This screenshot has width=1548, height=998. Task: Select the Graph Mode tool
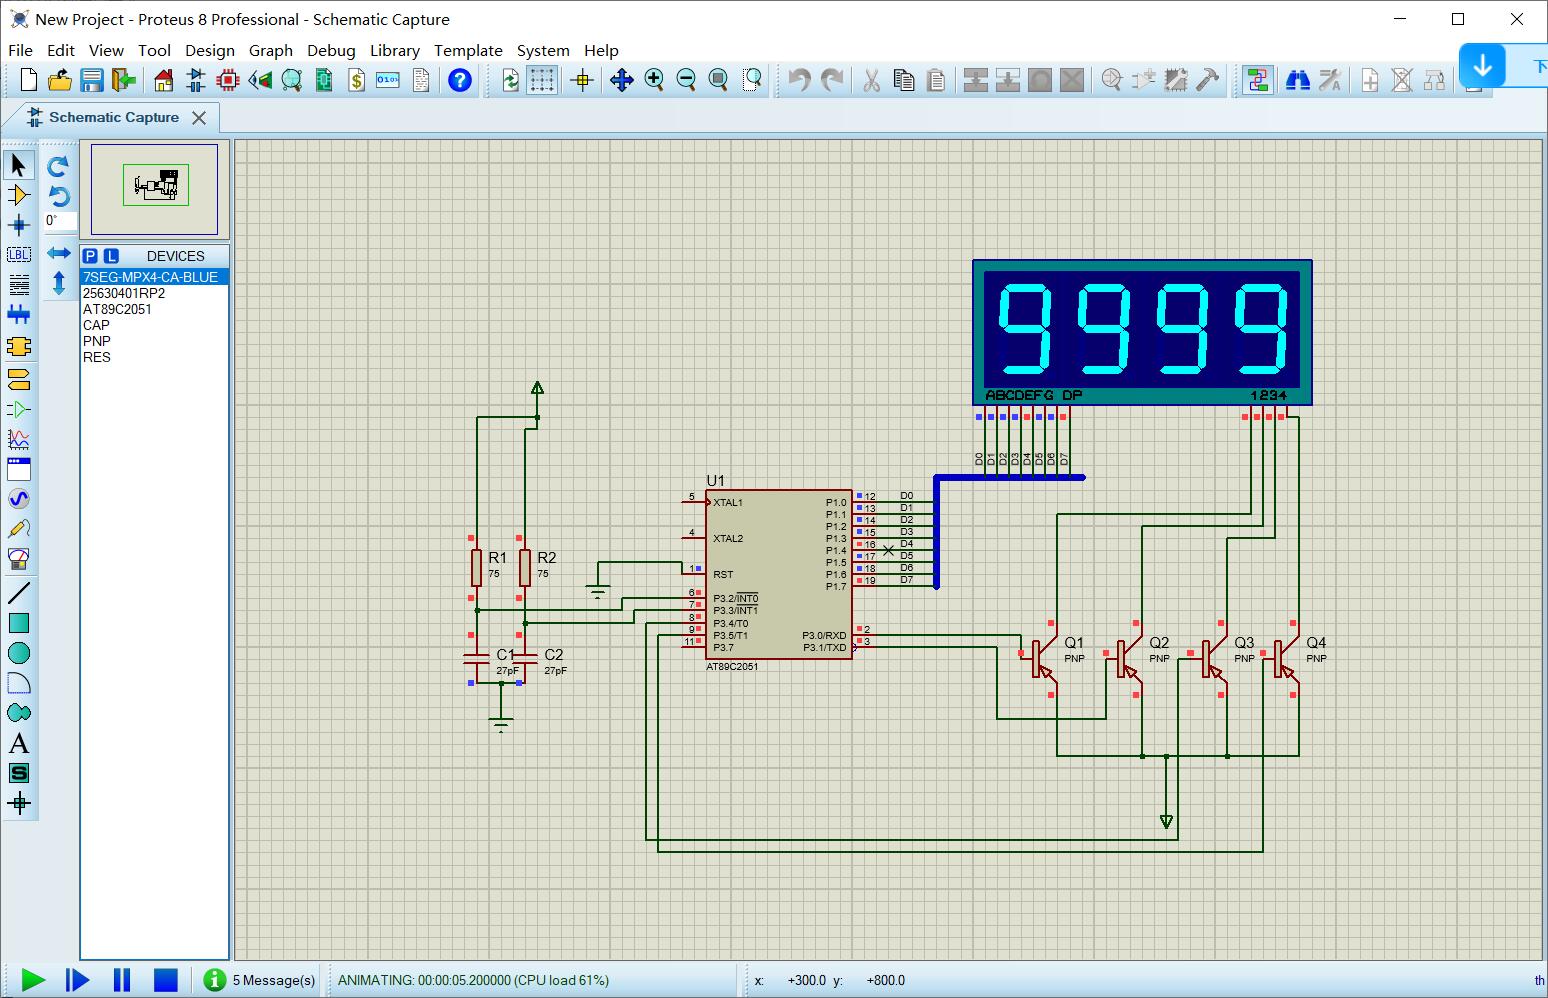pyautogui.click(x=19, y=439)
